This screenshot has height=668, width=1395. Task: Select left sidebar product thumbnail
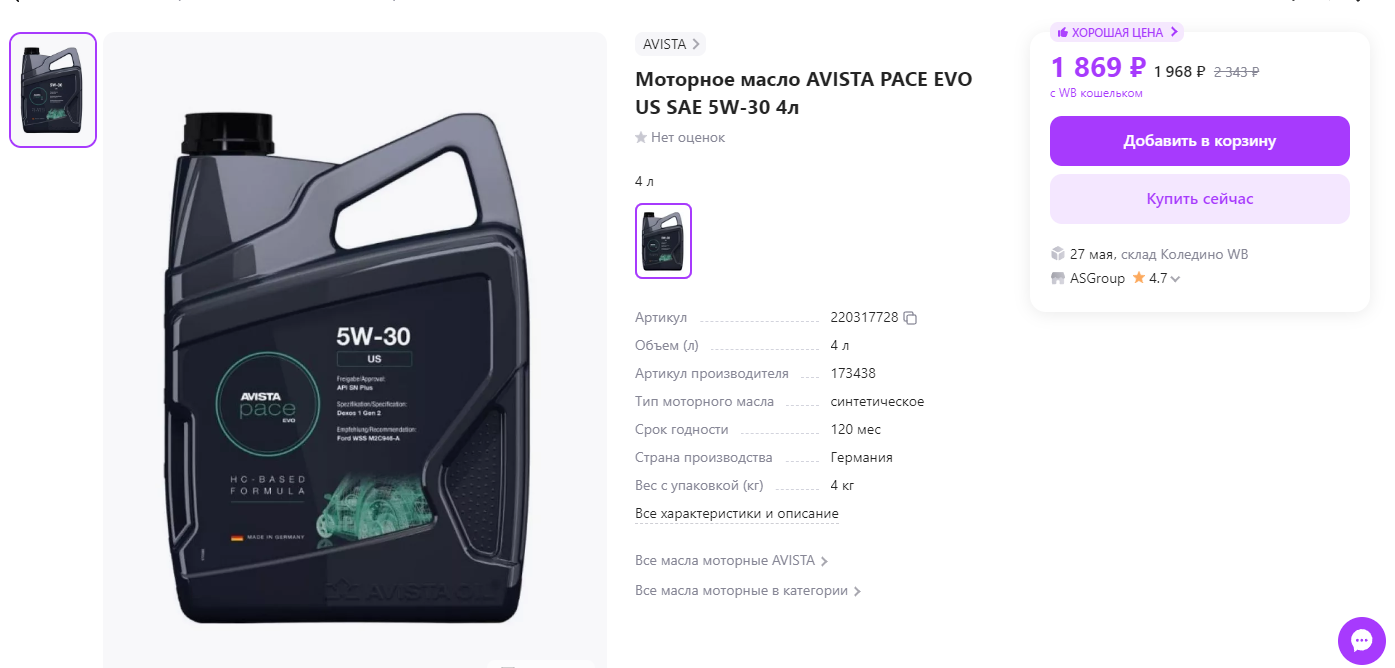tap(53, 90)
